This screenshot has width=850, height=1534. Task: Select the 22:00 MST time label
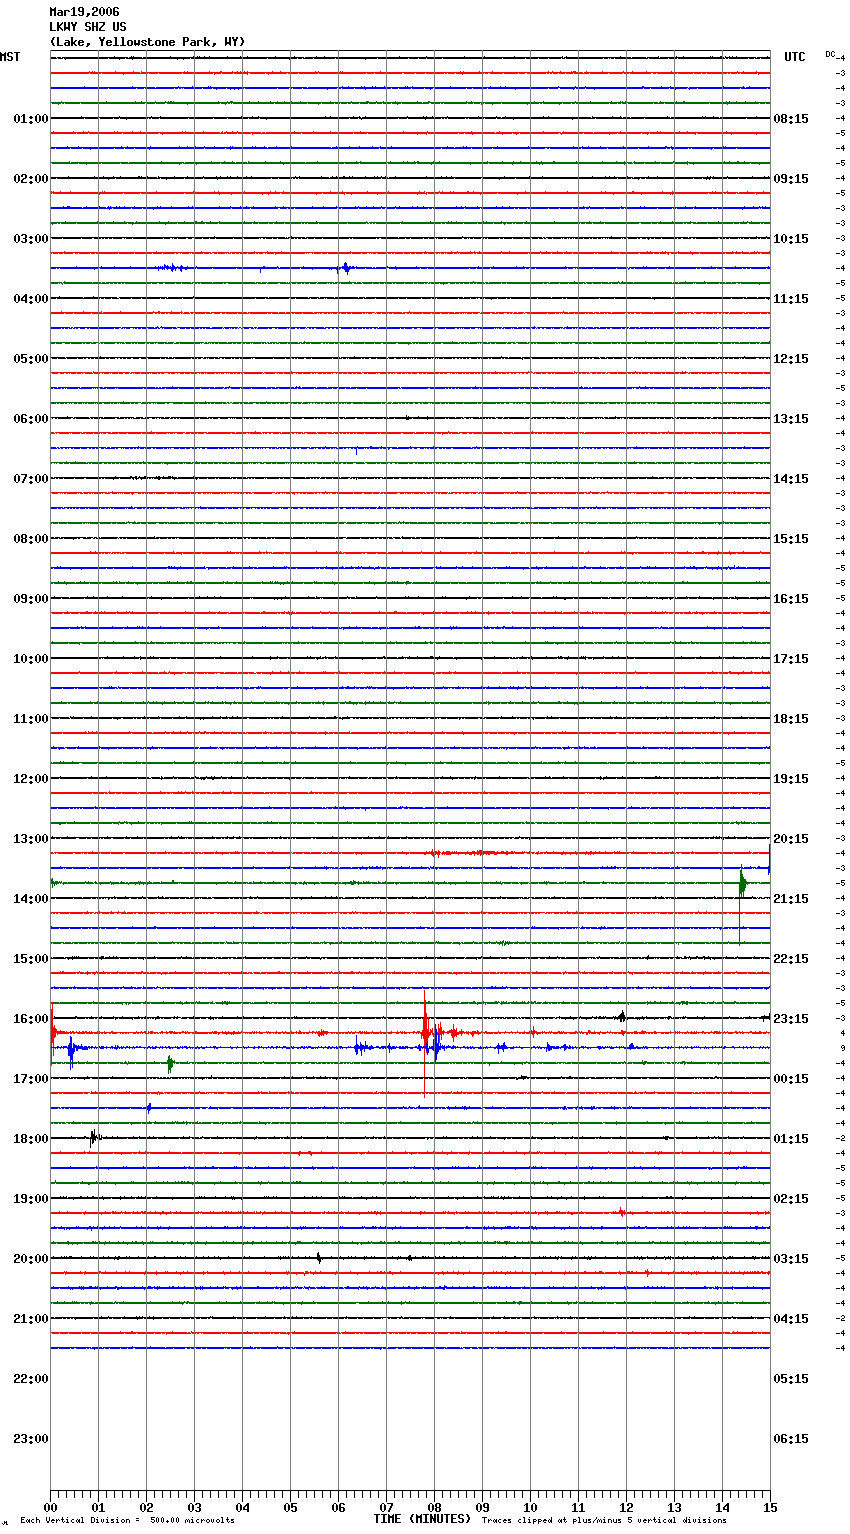click(x=30, y=1379)
